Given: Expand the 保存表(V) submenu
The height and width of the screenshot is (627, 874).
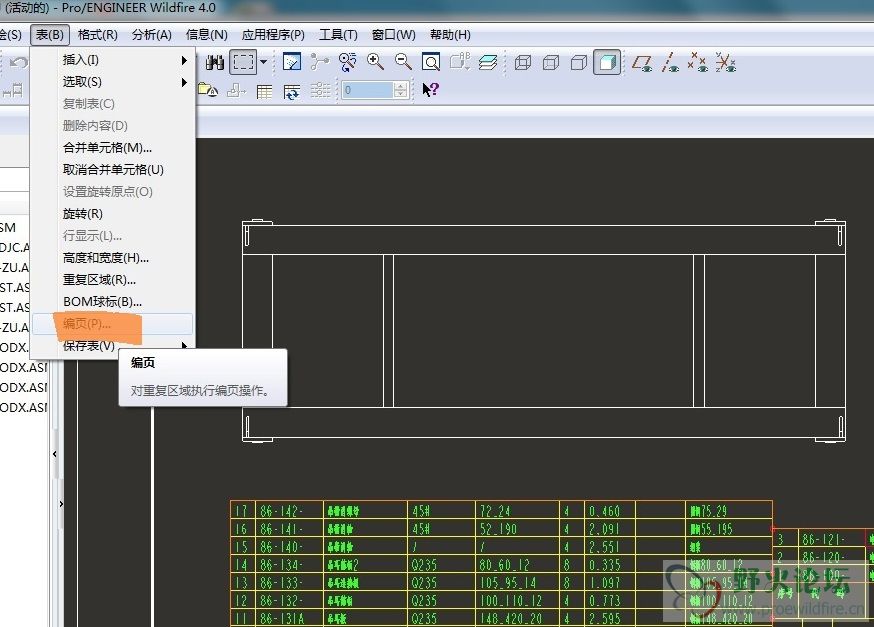Looking at the screenshot, I should [113, 346].
